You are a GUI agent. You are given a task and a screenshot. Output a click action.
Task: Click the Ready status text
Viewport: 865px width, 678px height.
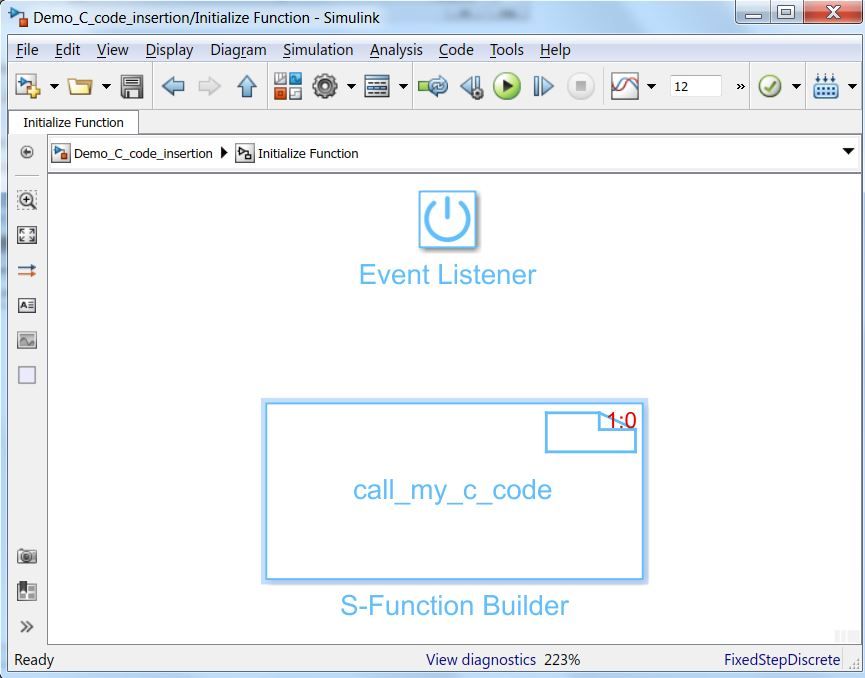tap(34, 660)
